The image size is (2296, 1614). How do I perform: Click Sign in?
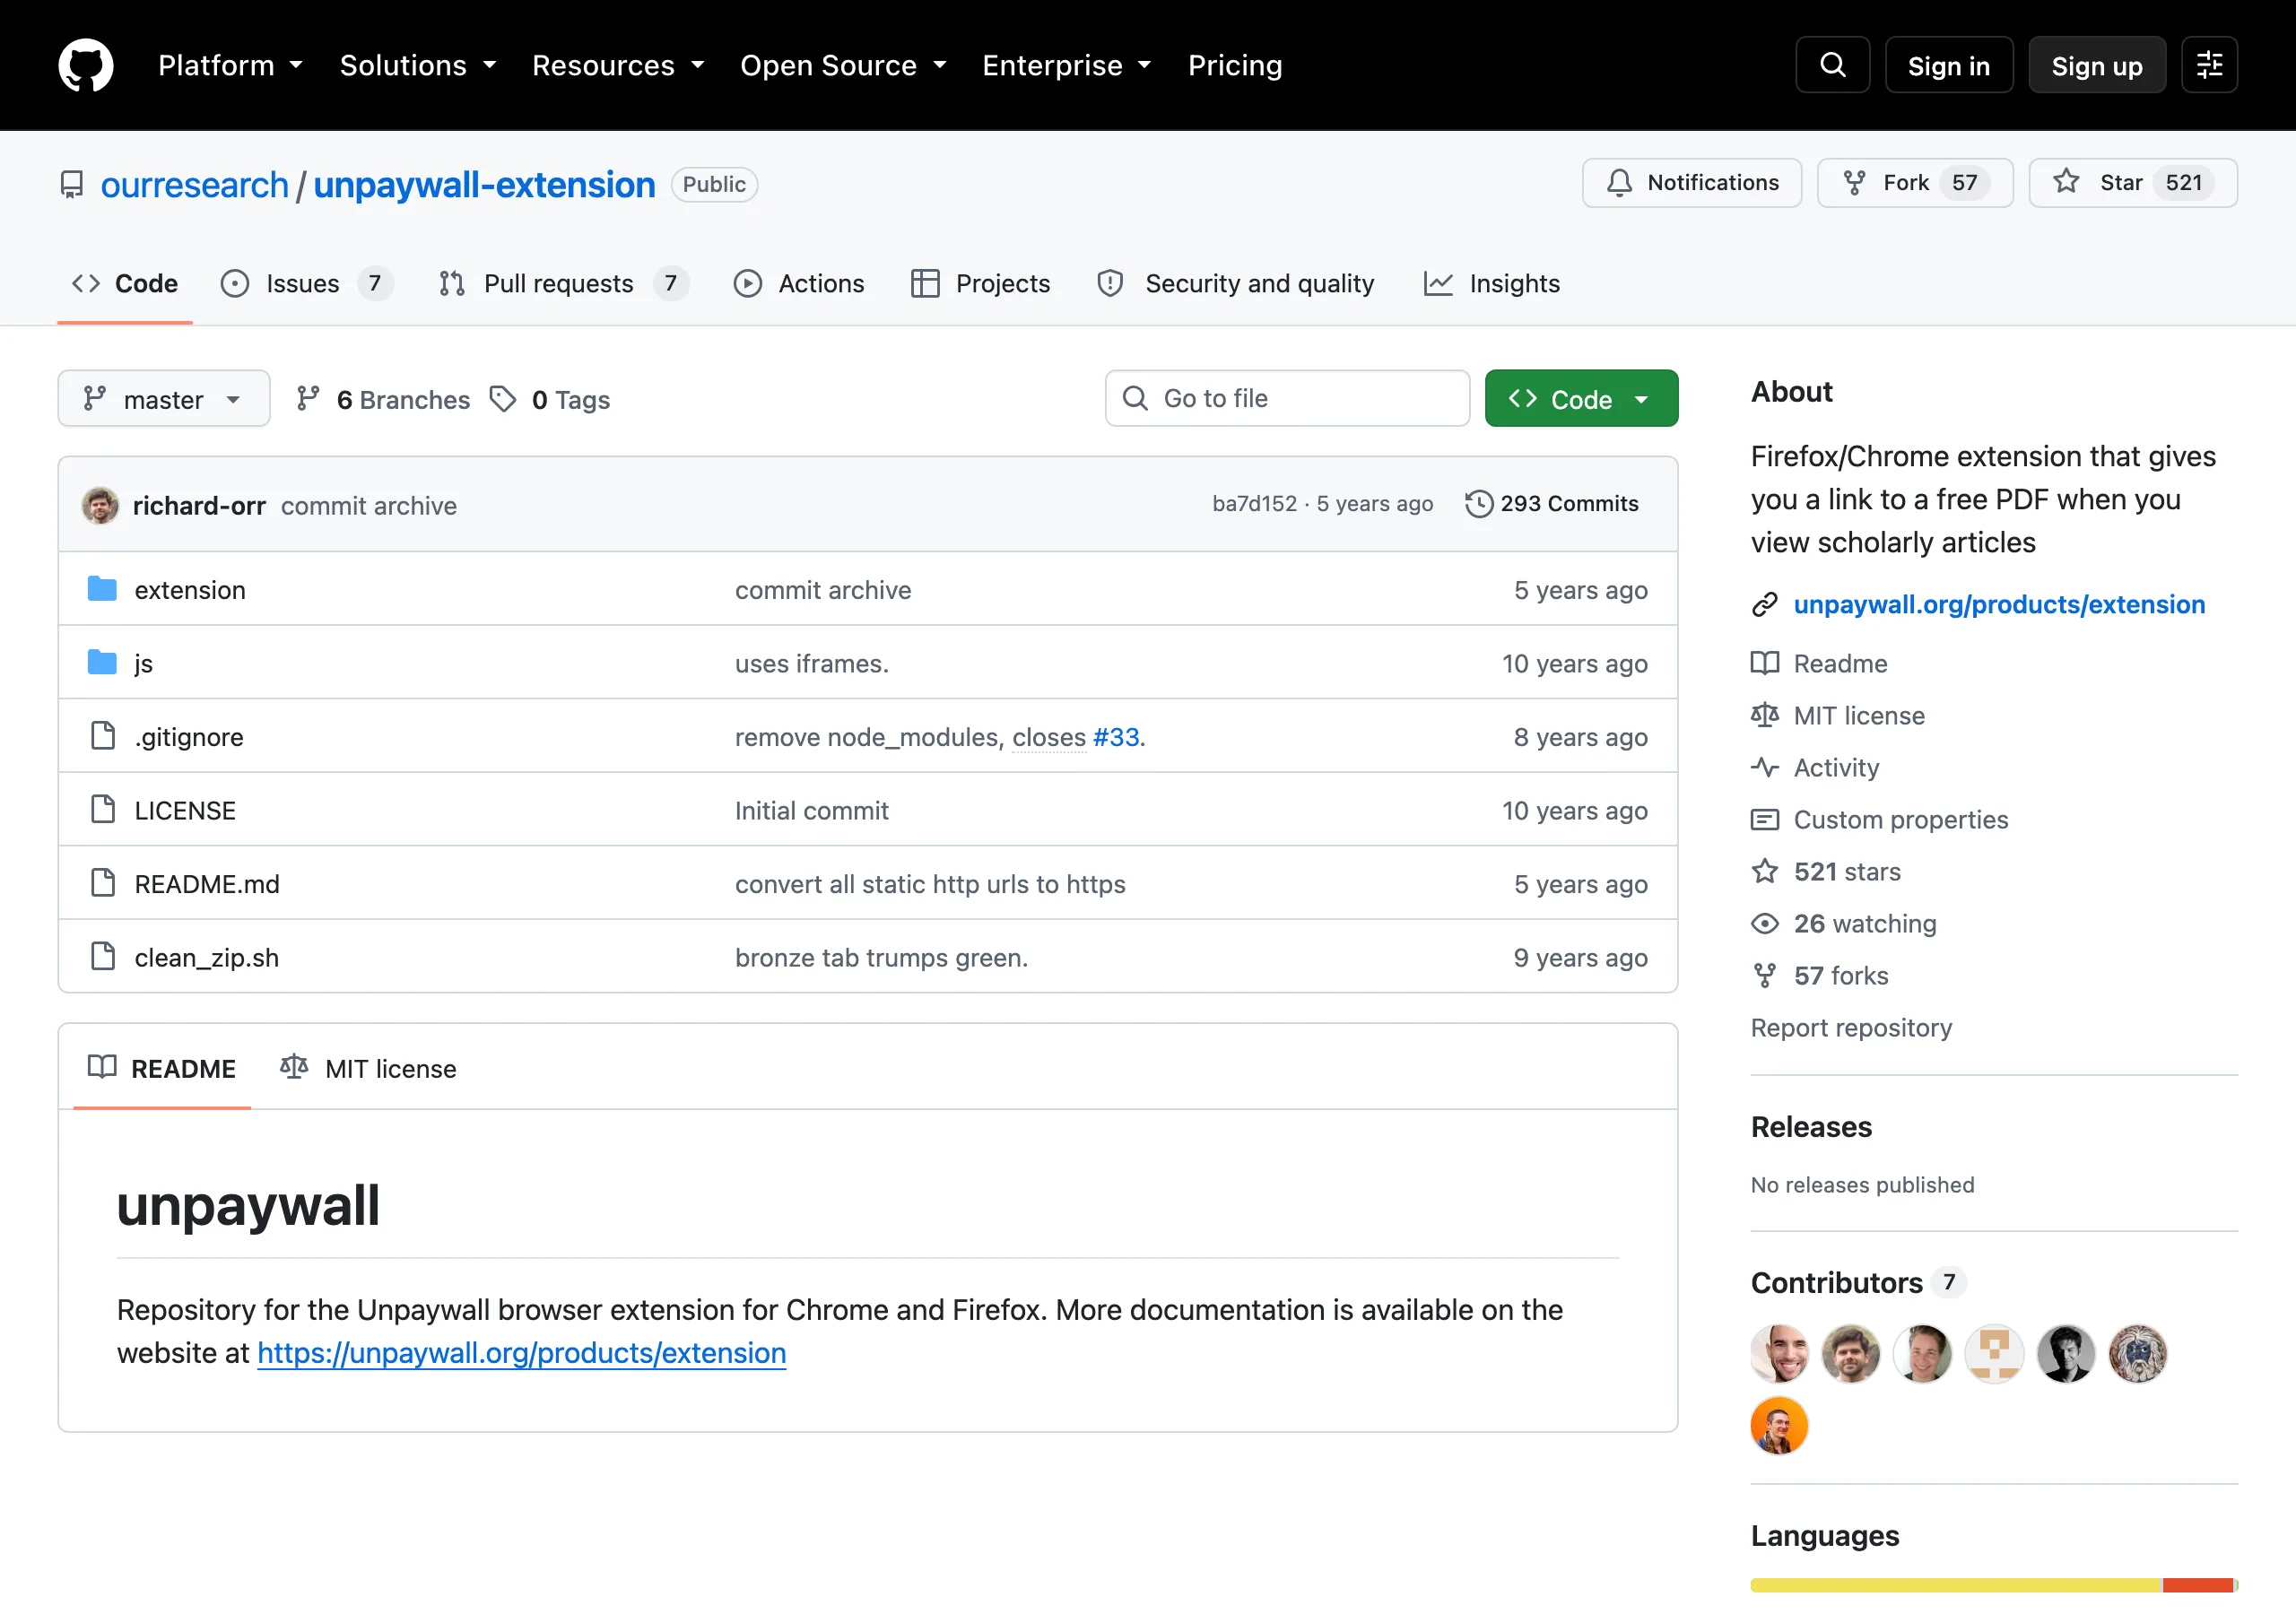pyautogui.click(x=1948, y=65)
